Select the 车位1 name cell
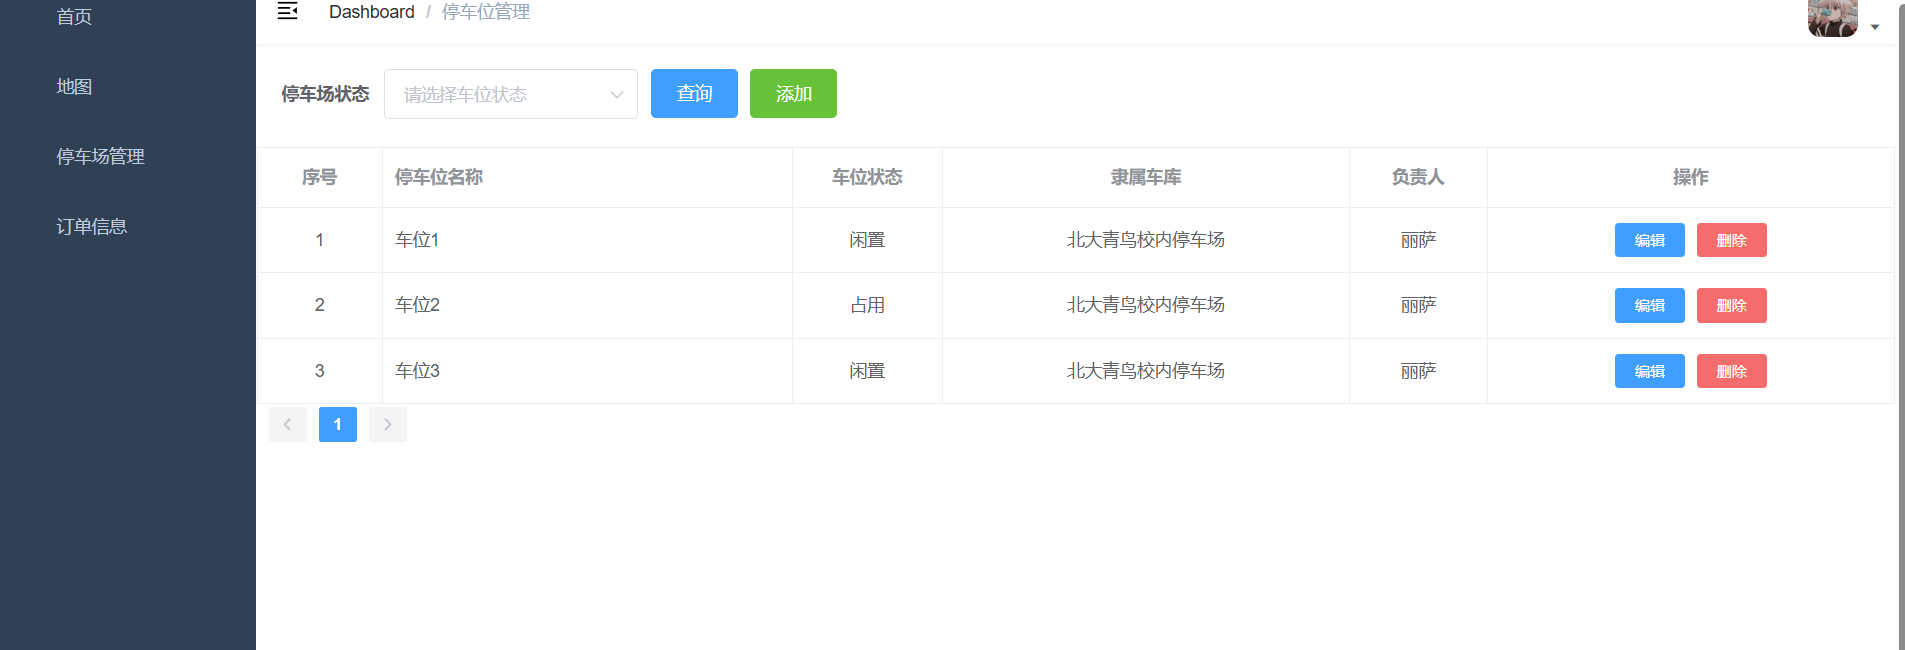The image size is (1905, 650). 588,240
